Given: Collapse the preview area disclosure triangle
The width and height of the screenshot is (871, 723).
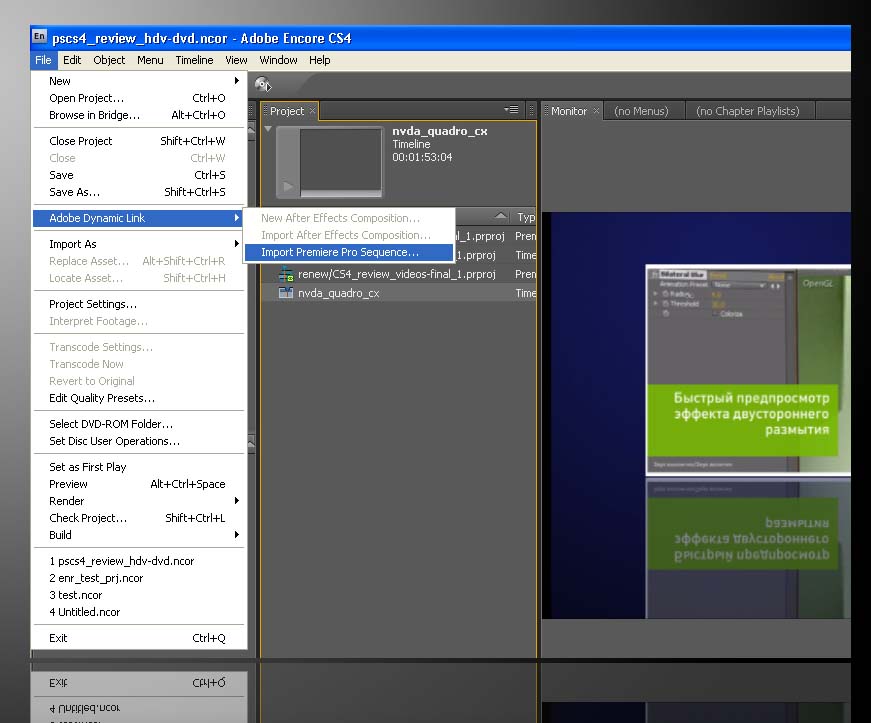Looking at the screenshot, I should coord(268,129).
